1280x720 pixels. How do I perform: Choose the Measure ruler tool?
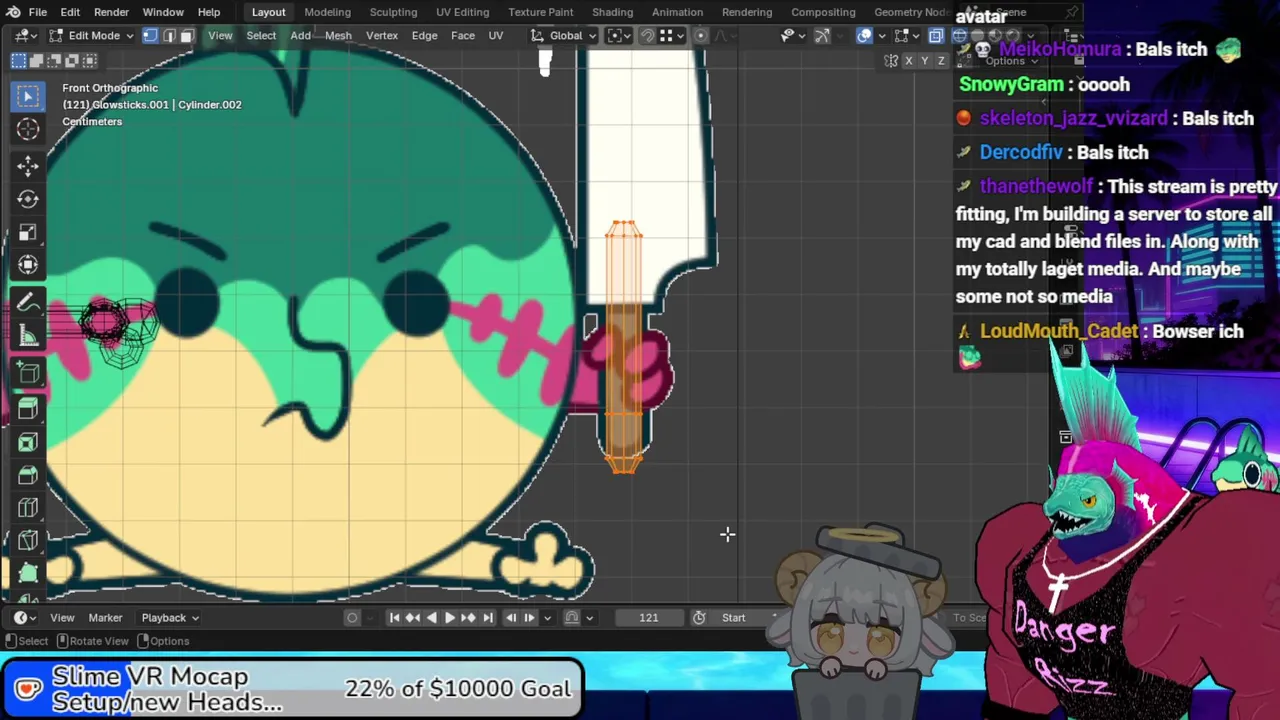pos(28,336)
